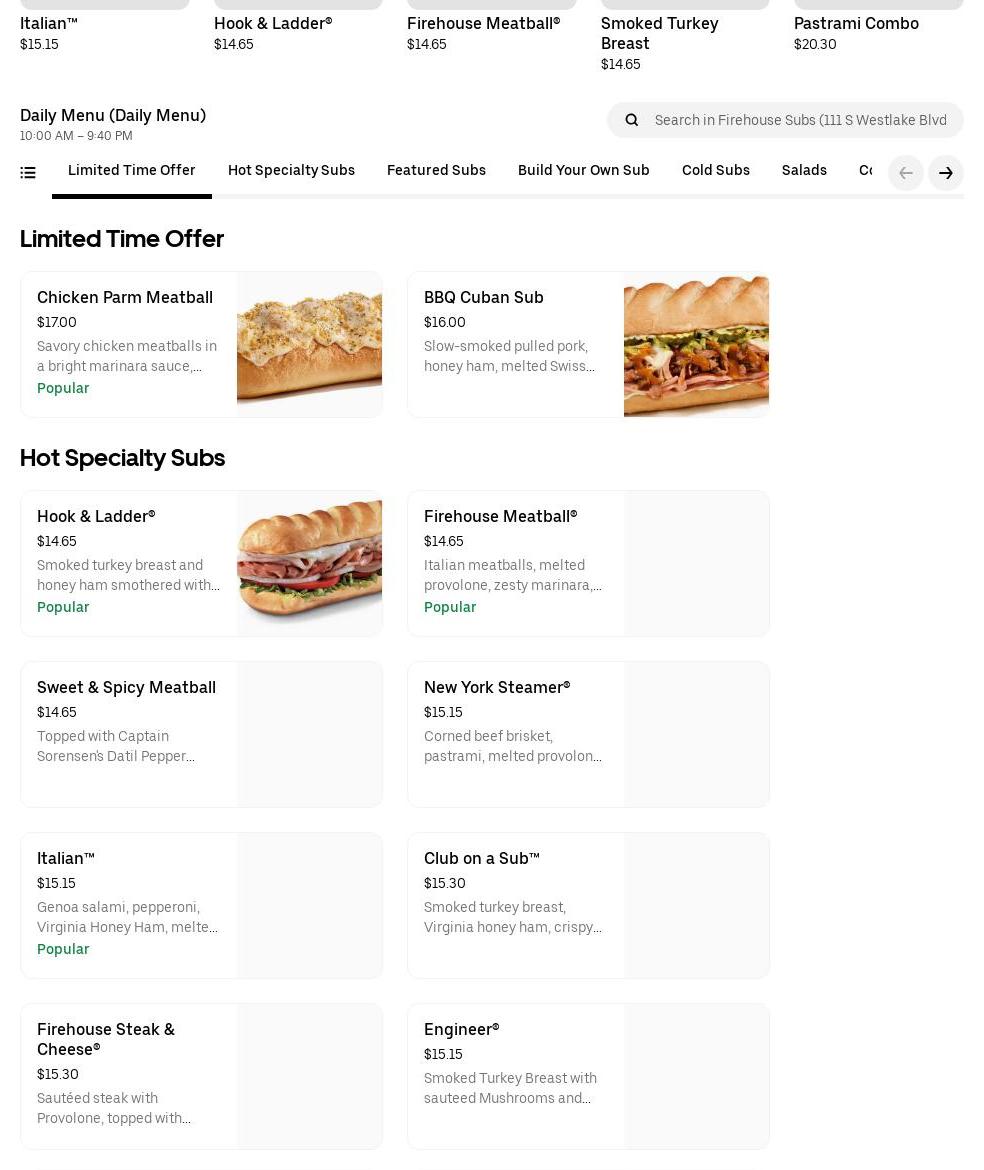Open the Build Your Own Sub tab

pos(583,170)
